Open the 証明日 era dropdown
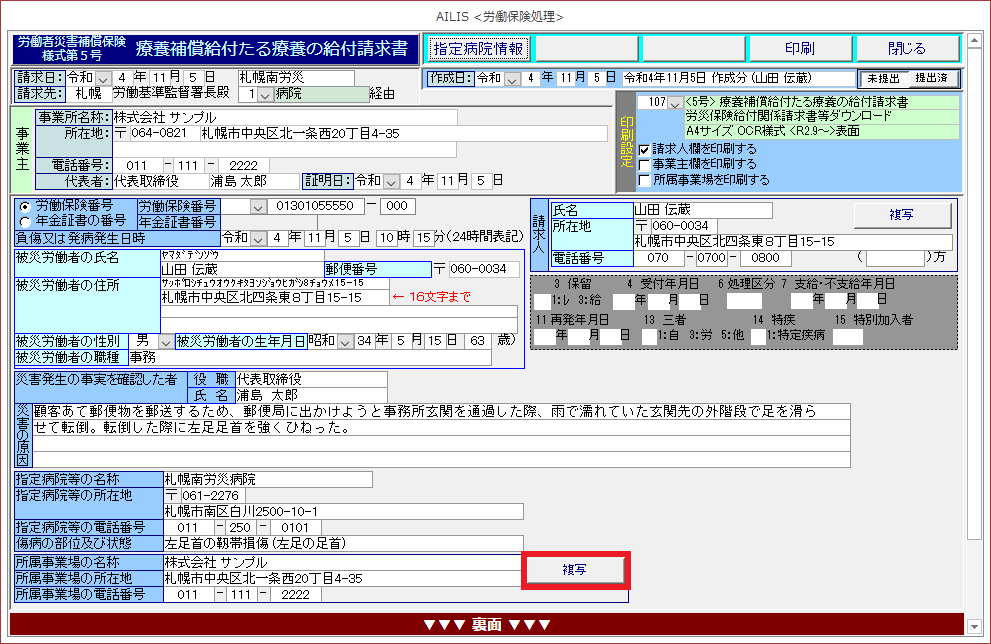 [392, 181]
